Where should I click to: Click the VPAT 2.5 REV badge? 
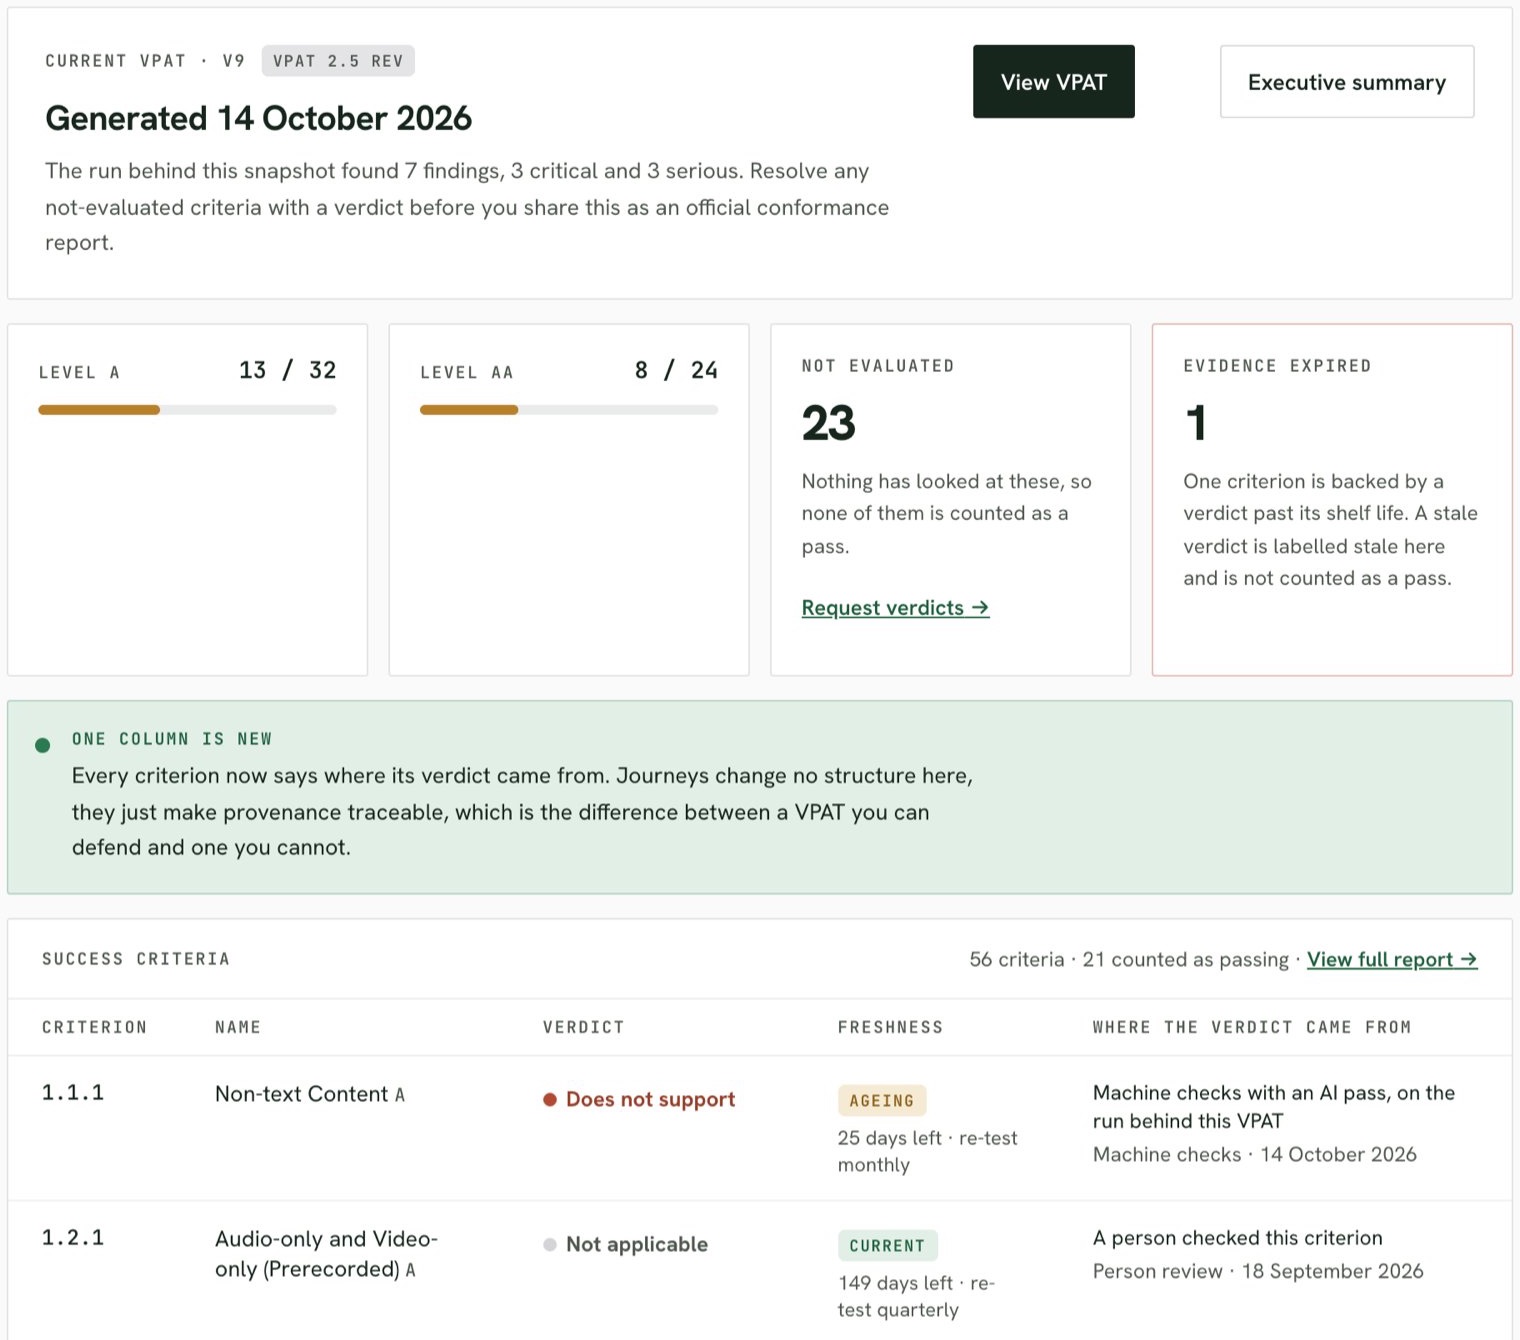tap(338, 61)
